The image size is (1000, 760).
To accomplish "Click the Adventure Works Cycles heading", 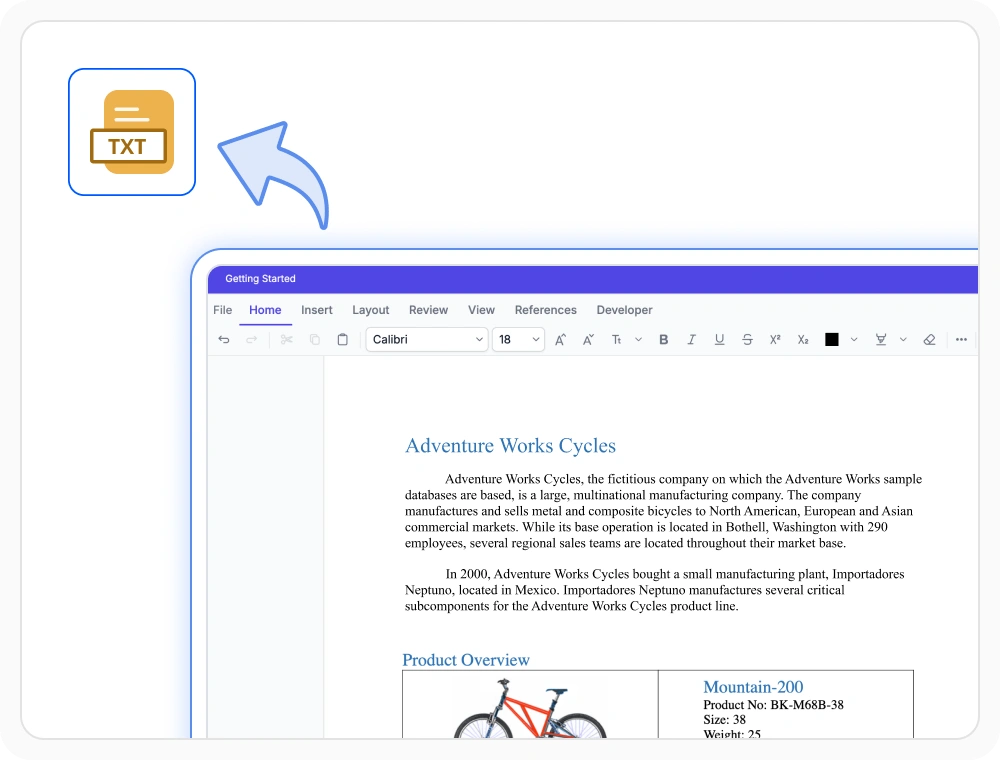I will tap(510, 446).
